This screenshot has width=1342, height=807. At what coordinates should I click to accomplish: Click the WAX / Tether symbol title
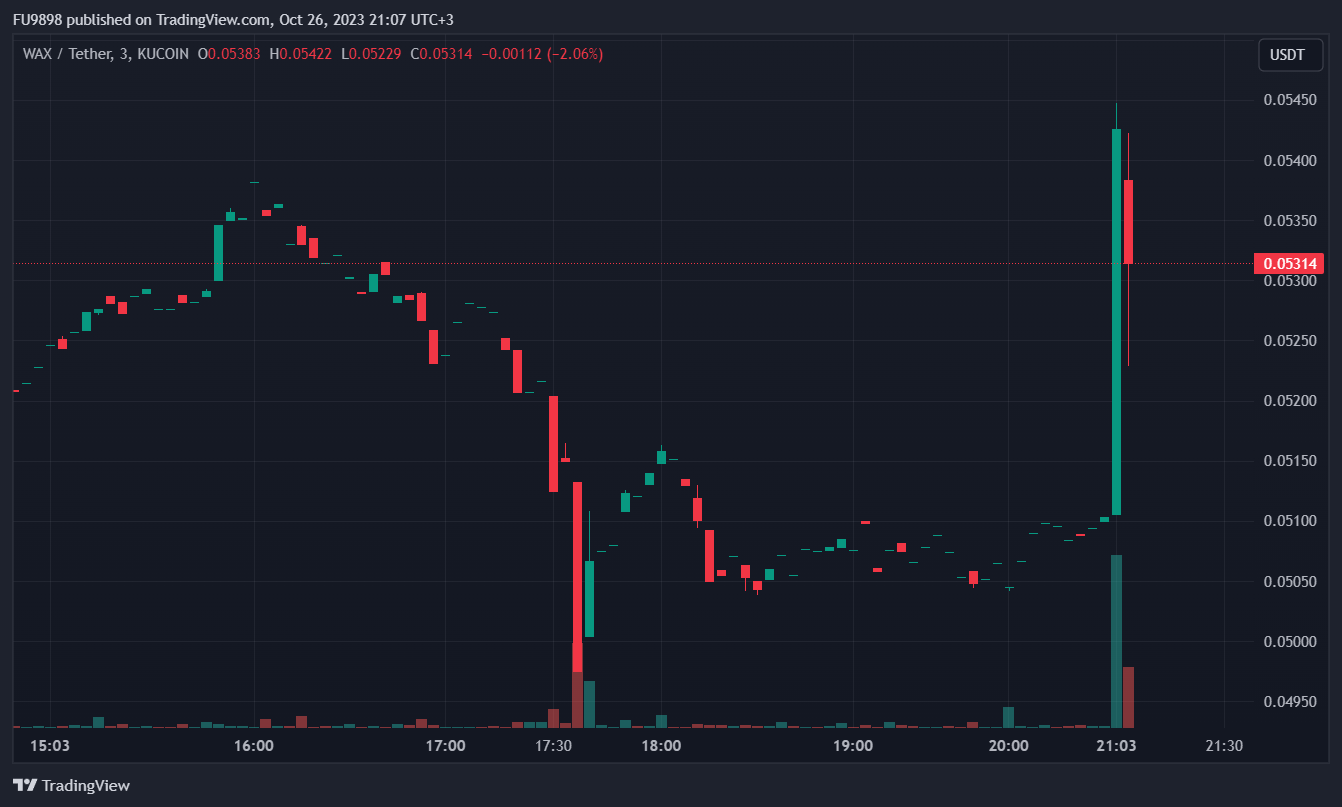pos(69,54)
